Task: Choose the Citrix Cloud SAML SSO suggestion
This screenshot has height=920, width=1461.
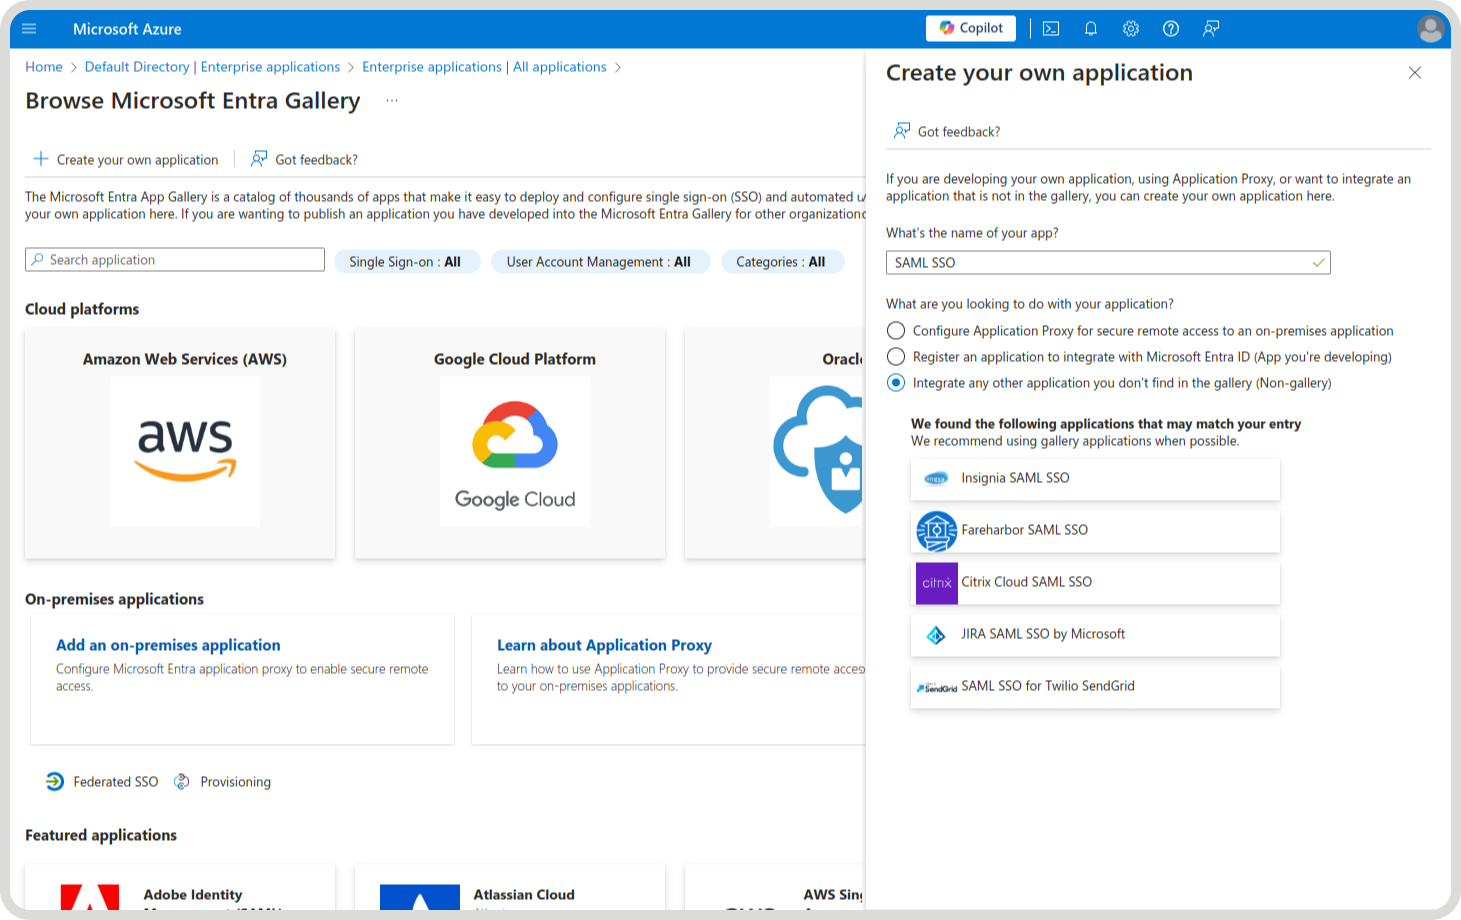Action: (1095, 583)
